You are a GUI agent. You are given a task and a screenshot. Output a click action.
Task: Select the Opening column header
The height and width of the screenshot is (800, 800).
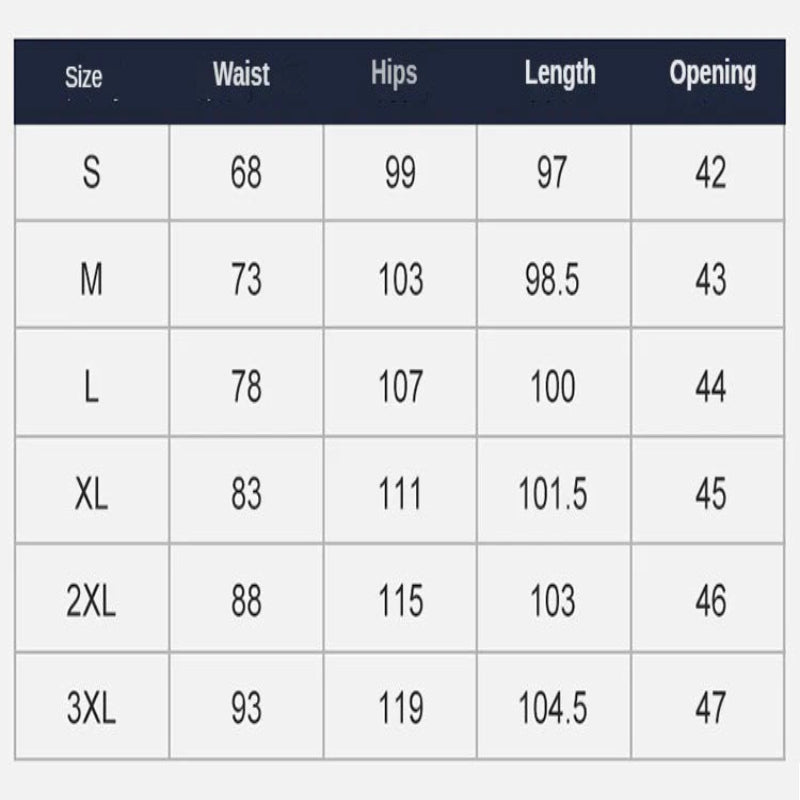(x=712, y=73)
